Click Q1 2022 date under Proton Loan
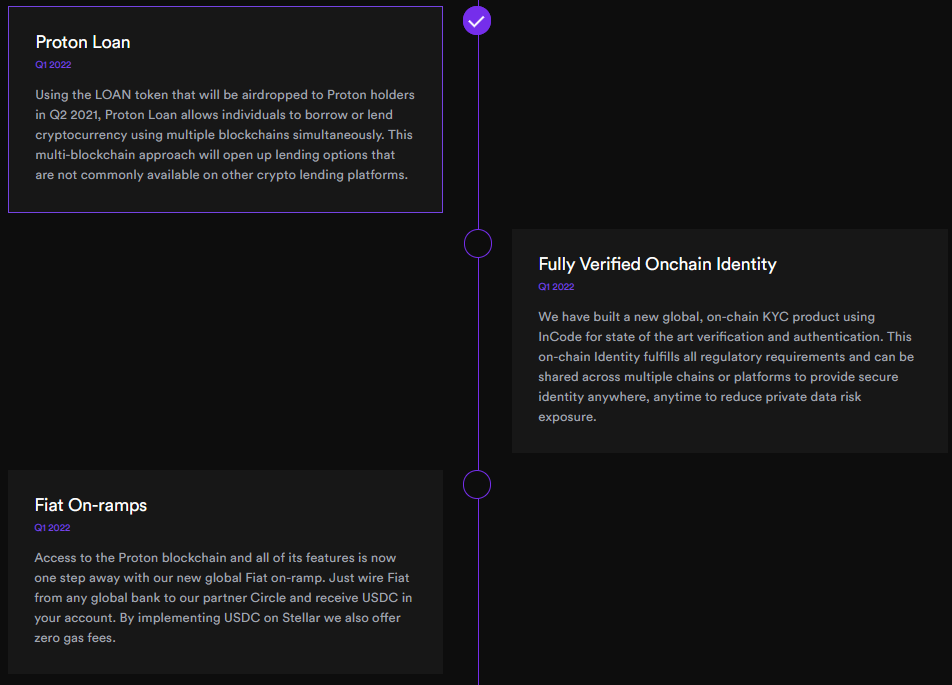952x685 pixels. [x=53, y=64]
